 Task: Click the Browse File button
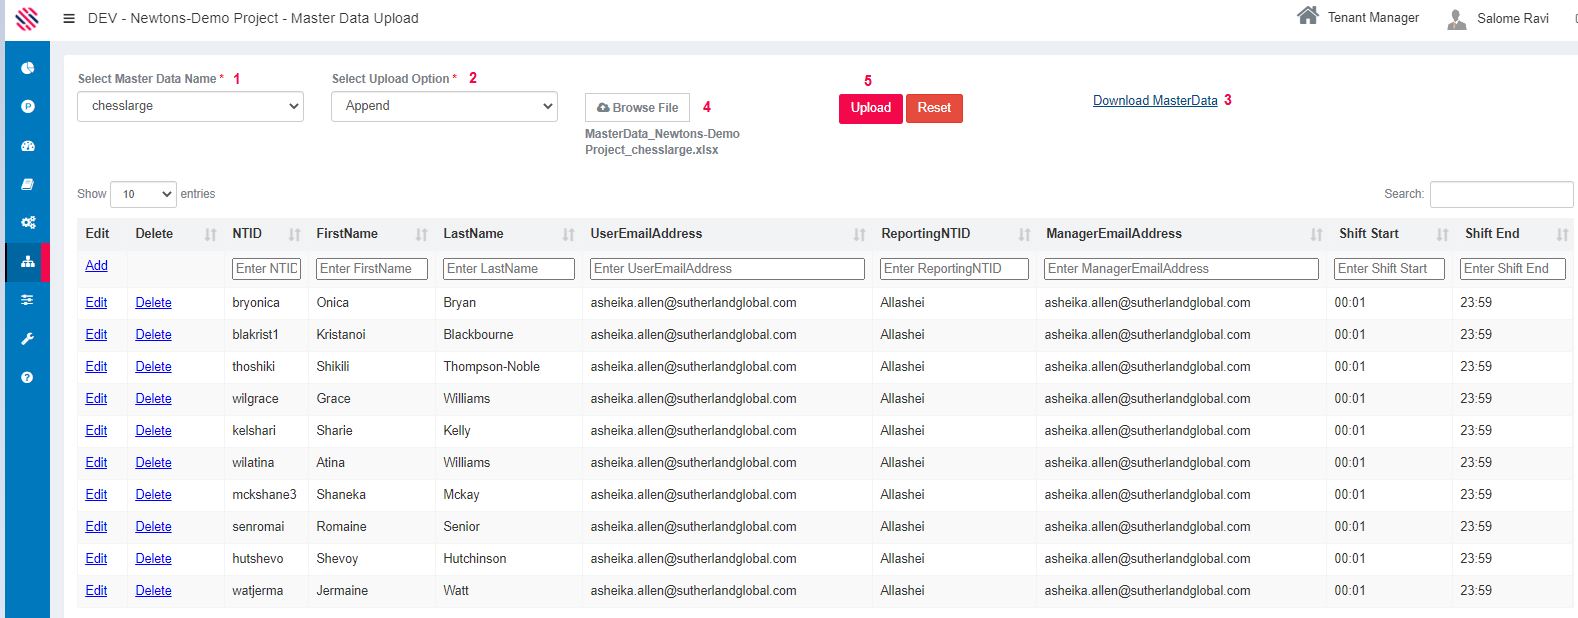(x=637, y=107)
